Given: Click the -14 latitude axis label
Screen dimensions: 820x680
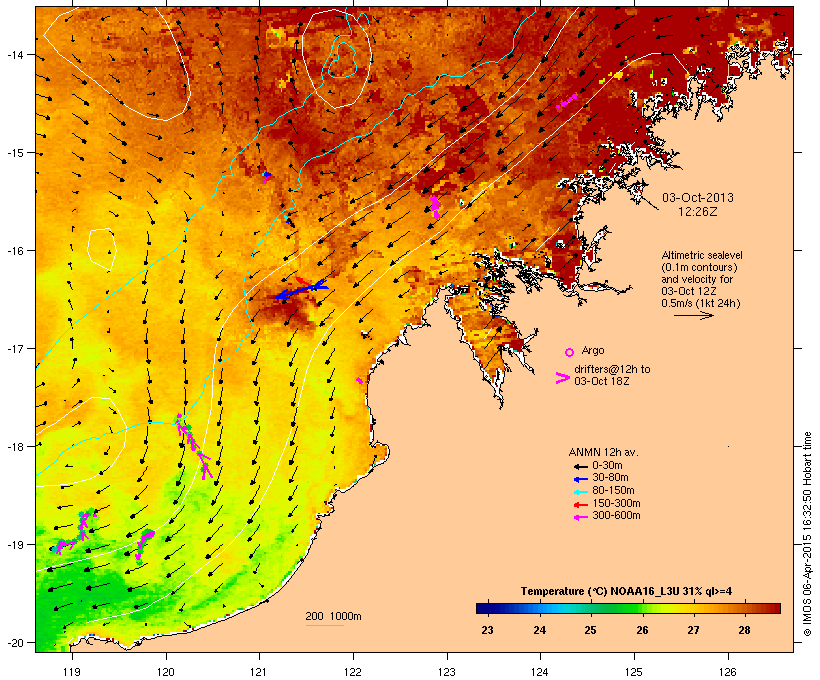Looking at the screenshot, I should click(x=14, y=54).
